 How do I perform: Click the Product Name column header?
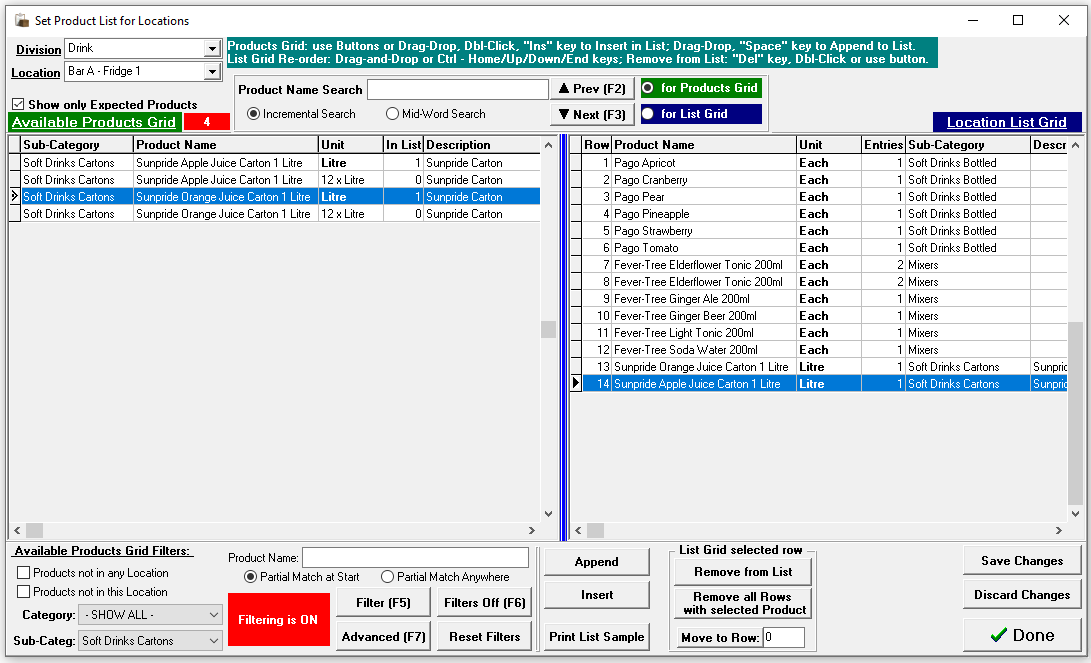(x=226, y=145)
